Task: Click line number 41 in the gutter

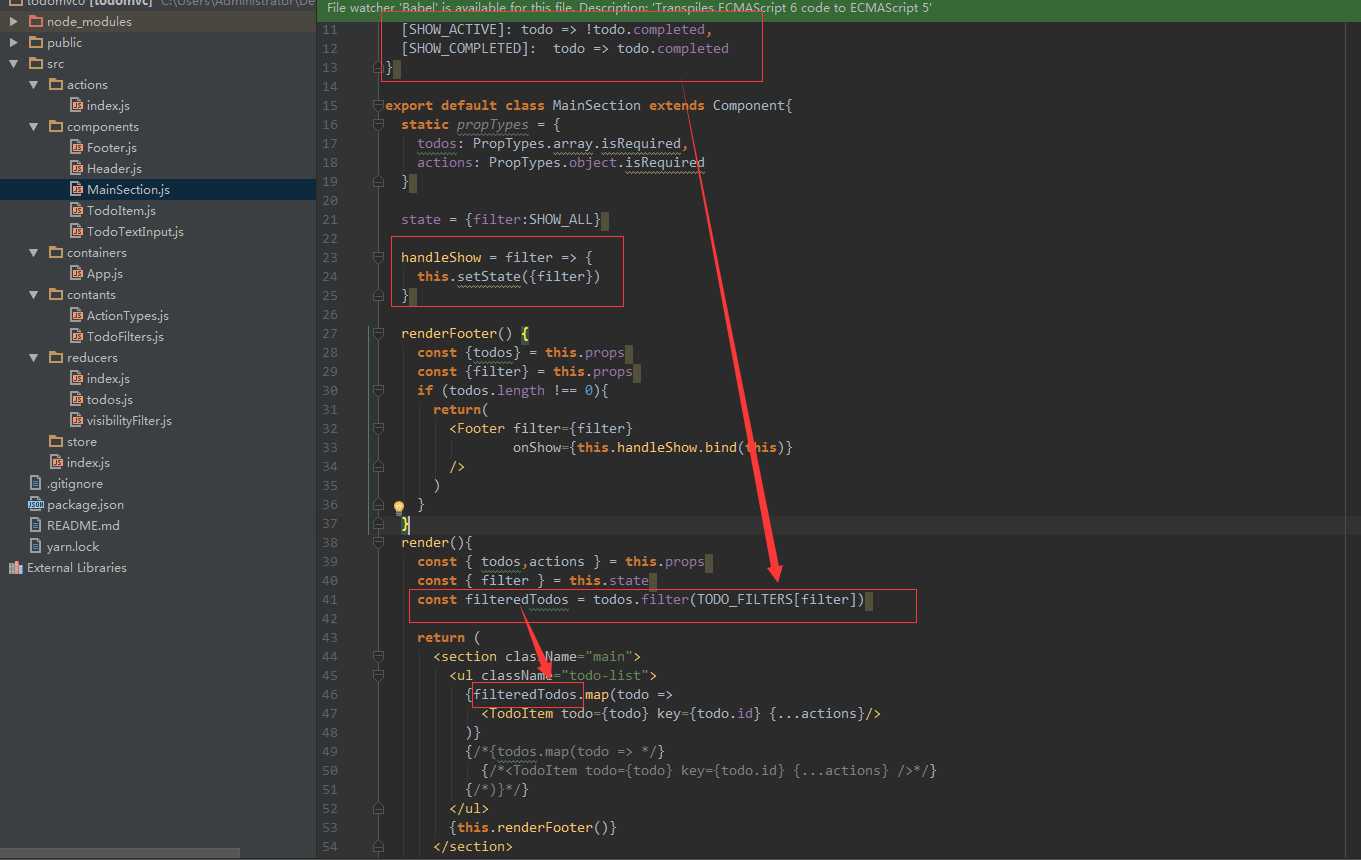Action: [x=330, y=599]
